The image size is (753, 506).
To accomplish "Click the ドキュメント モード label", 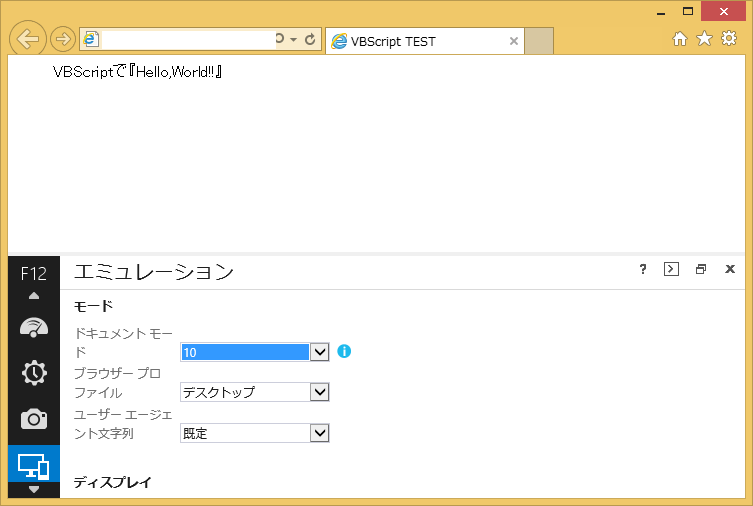I will click(123, 342).
